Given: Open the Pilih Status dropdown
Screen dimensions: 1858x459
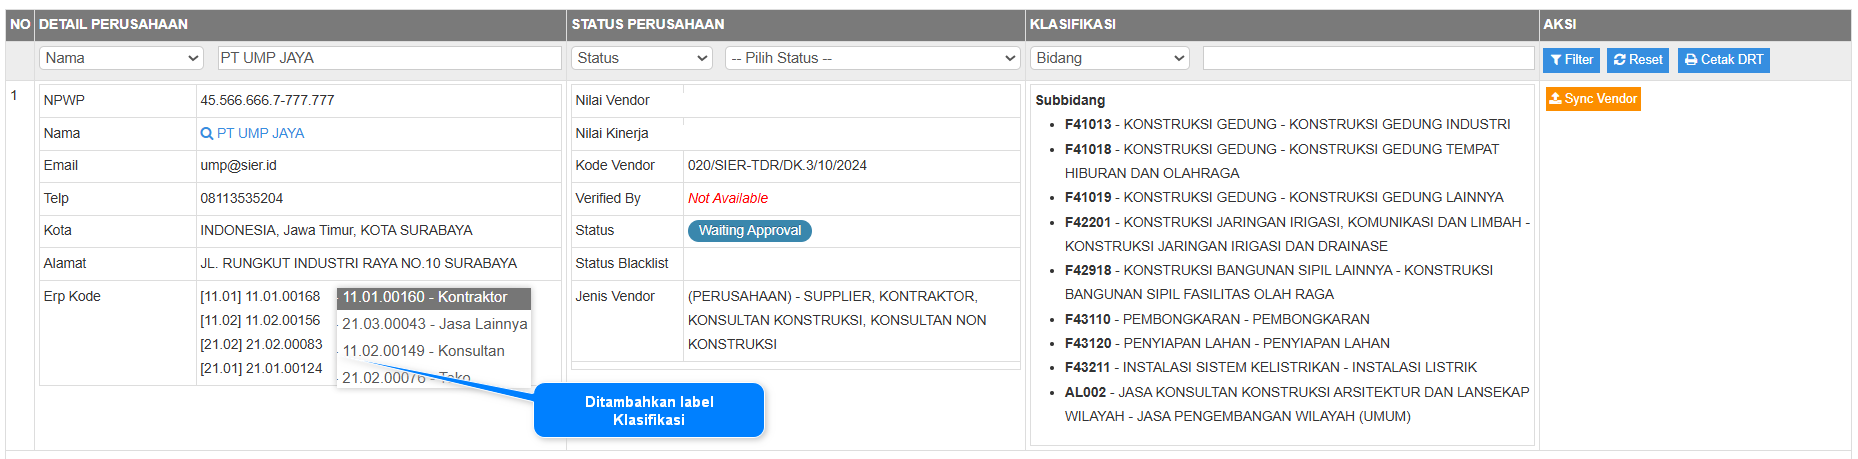Looking at the screenshot, I should [x=872, y=58].
